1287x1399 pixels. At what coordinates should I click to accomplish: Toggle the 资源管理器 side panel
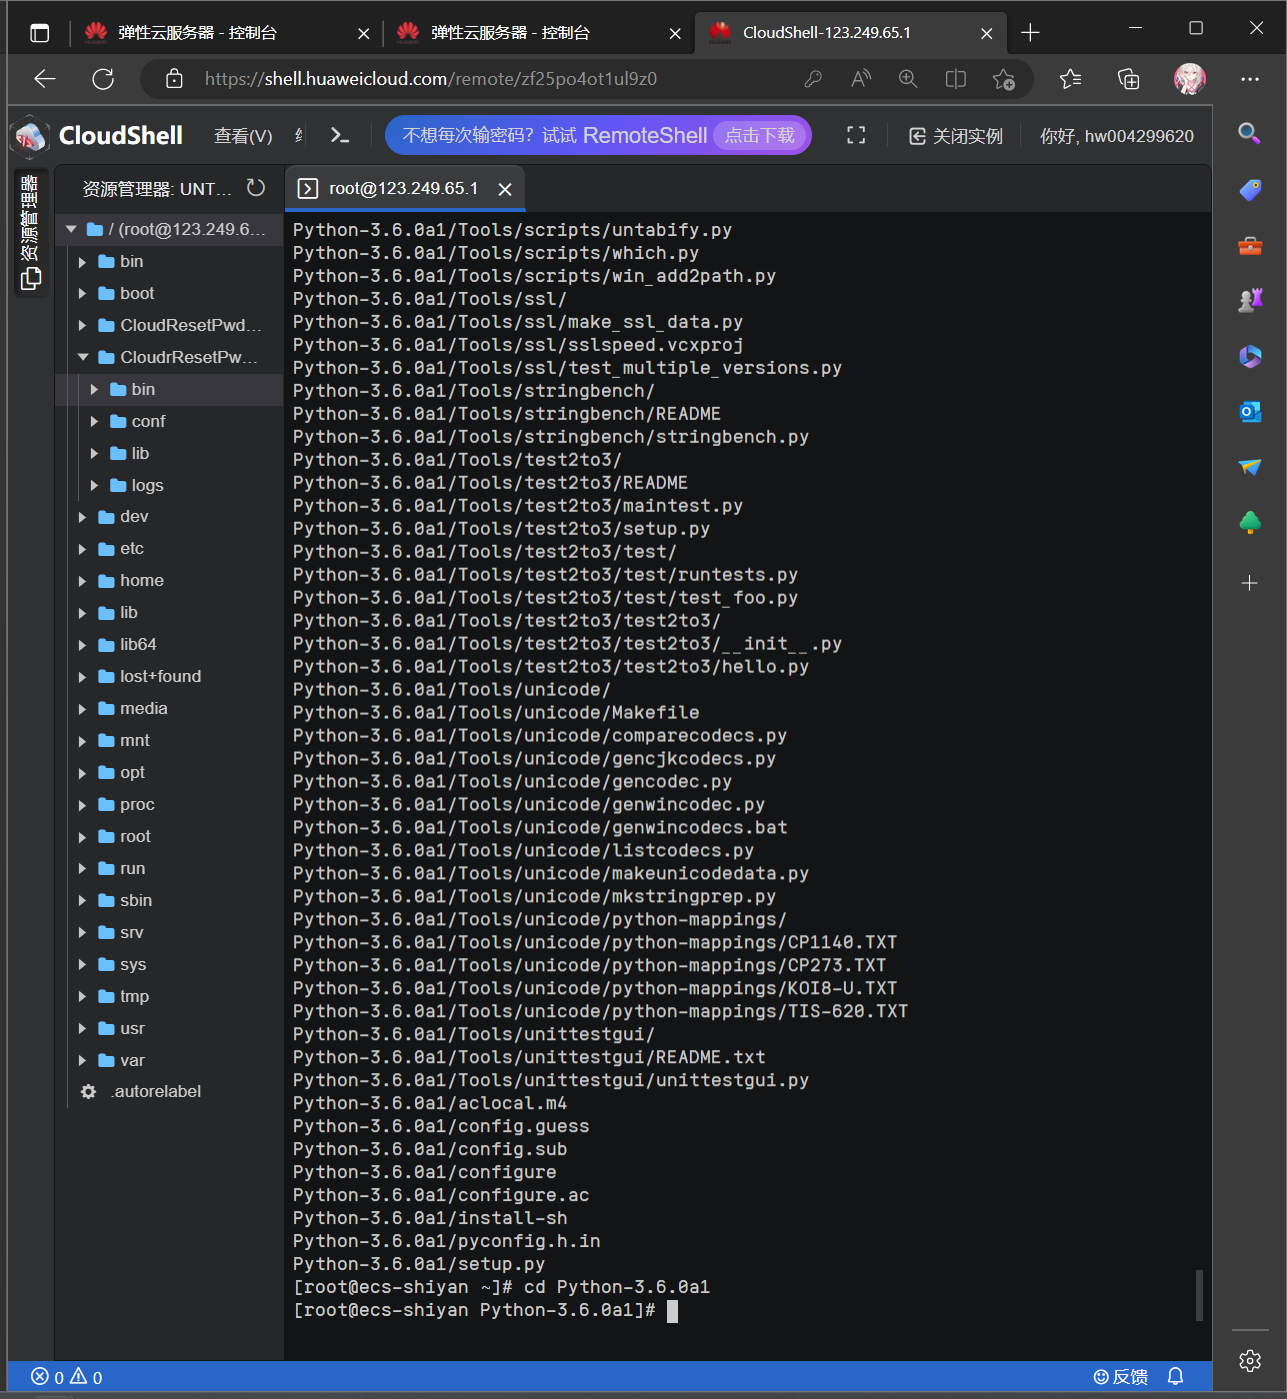point(30,233)
